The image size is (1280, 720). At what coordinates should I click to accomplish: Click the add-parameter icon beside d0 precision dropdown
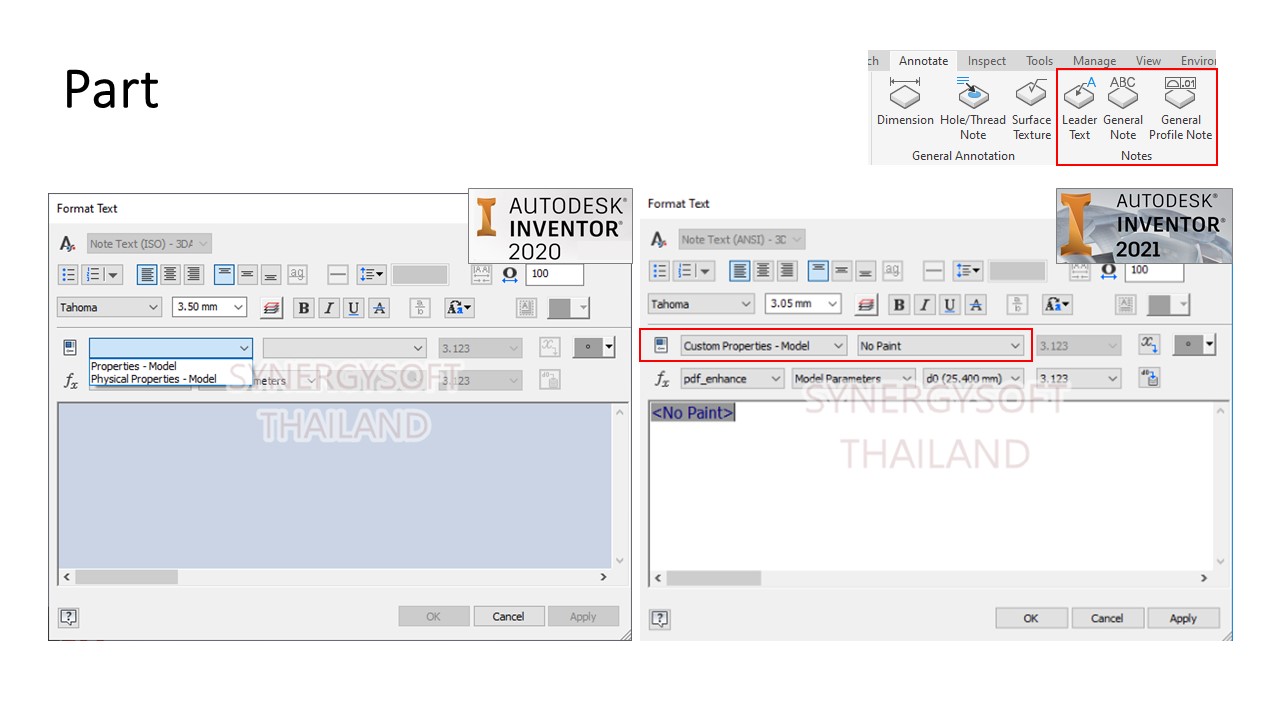1149,379
